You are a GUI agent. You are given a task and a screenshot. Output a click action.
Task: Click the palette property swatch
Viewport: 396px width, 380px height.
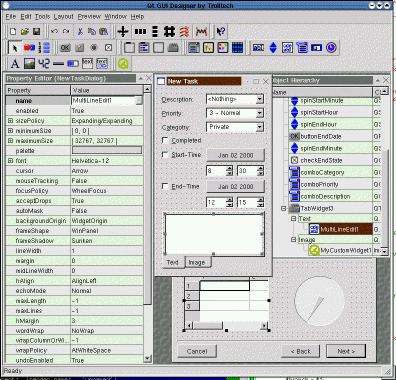(107, 151)
